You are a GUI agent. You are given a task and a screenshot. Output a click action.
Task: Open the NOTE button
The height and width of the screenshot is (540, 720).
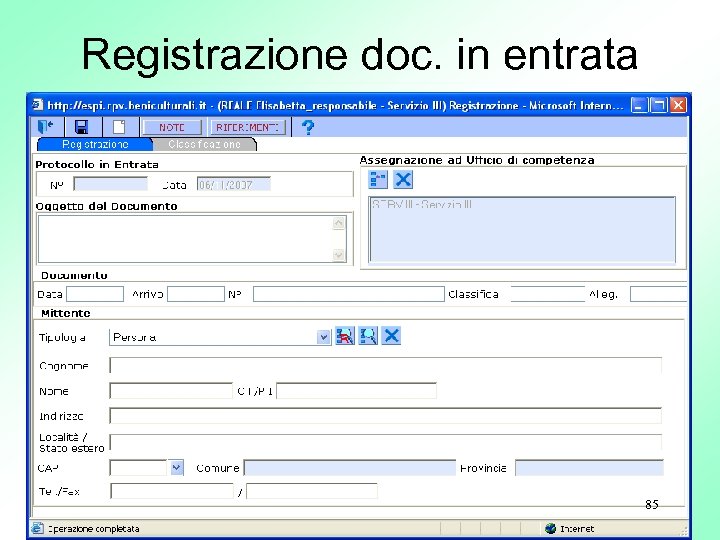point(172,127)
